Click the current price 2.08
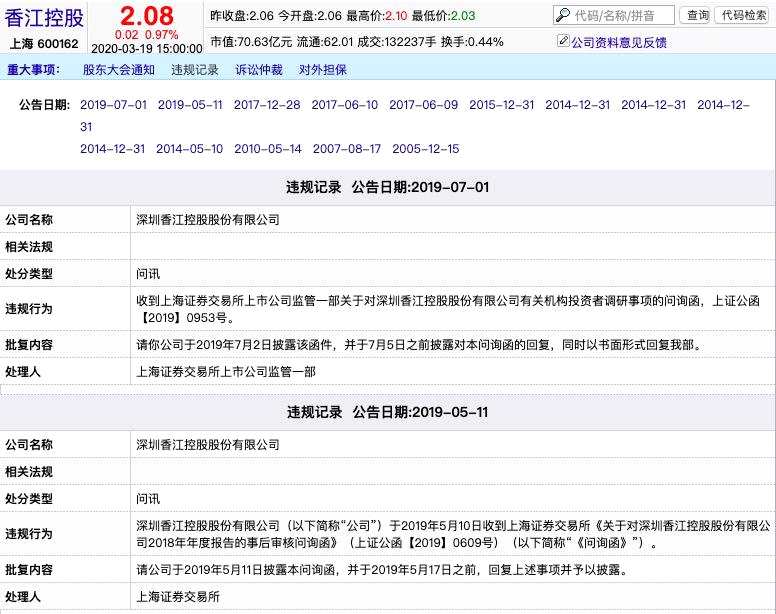776x614 pixels. tap(147, 16)
